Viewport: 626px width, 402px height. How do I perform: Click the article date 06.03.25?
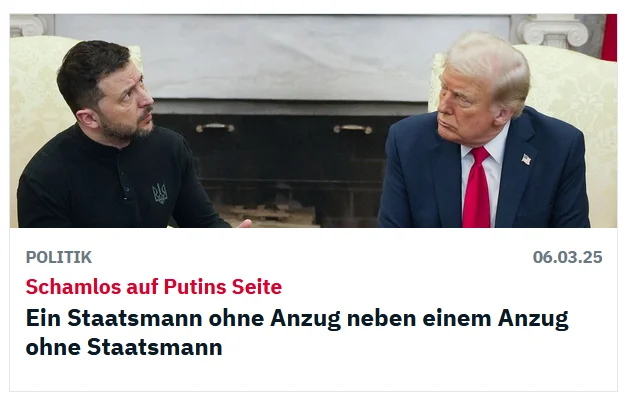click(x=567, y=257)
